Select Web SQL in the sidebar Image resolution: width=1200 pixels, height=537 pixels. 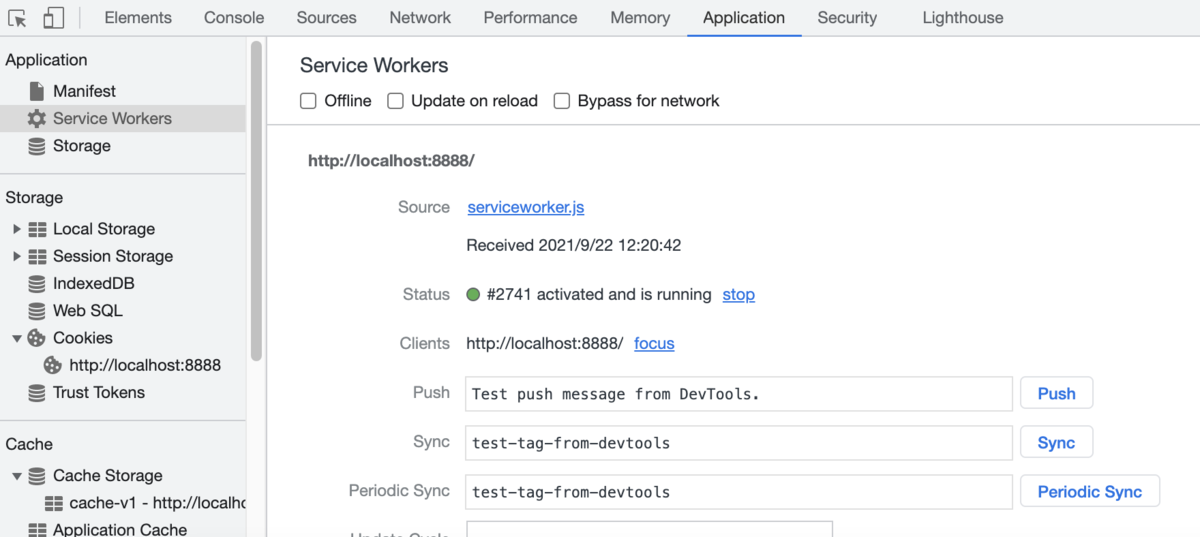click(88, 311)
